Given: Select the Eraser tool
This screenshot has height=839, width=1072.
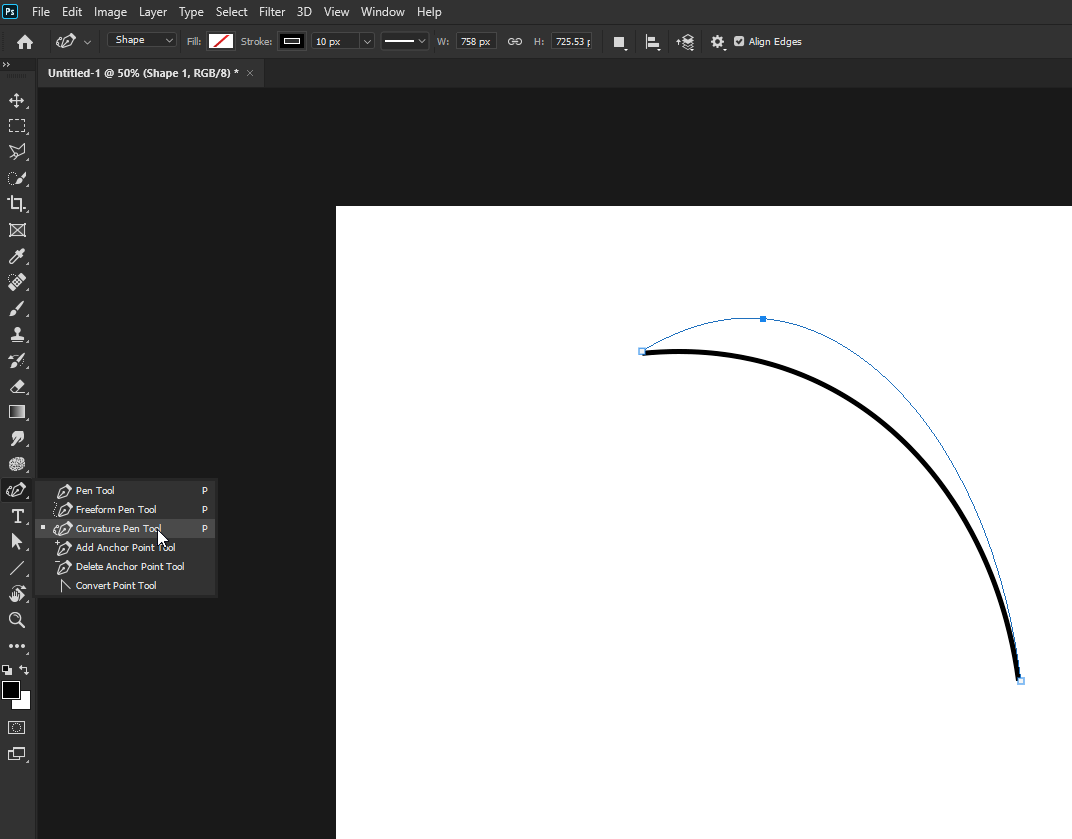Looking at the screenshot, I should 17,386.
